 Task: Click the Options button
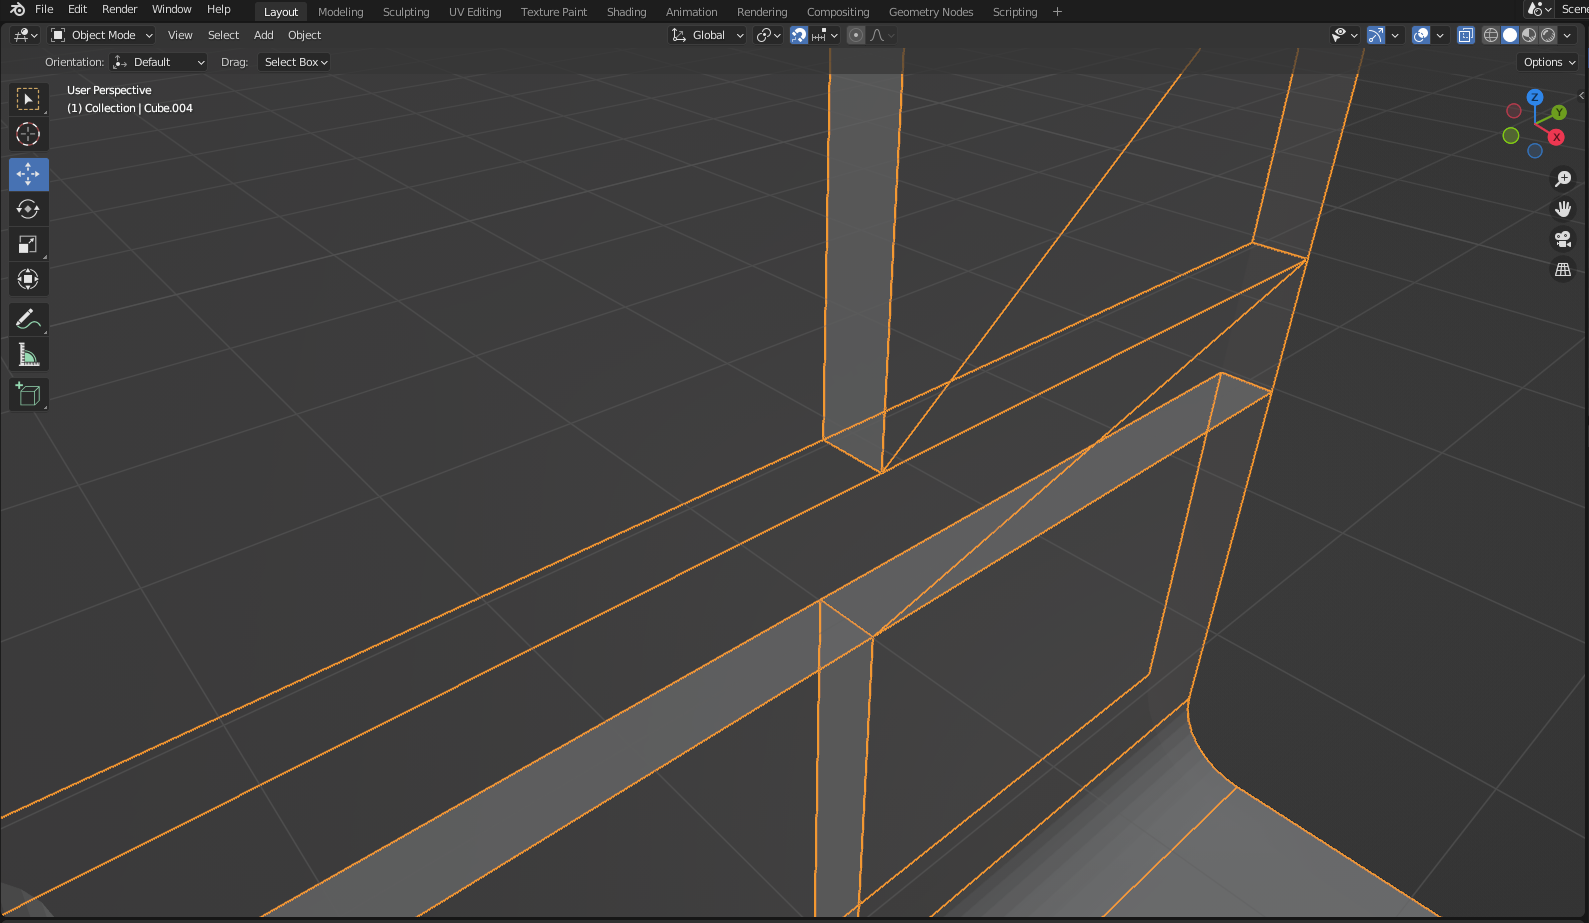pos(1548,62)
